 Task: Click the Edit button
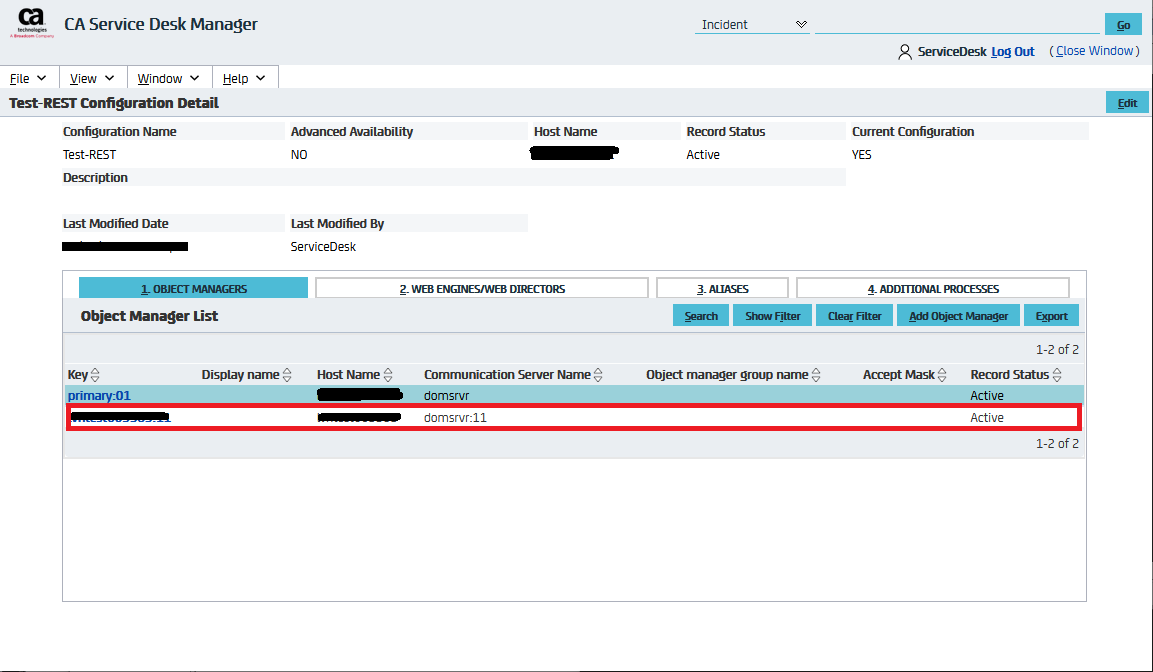(x=1126, y=103)
